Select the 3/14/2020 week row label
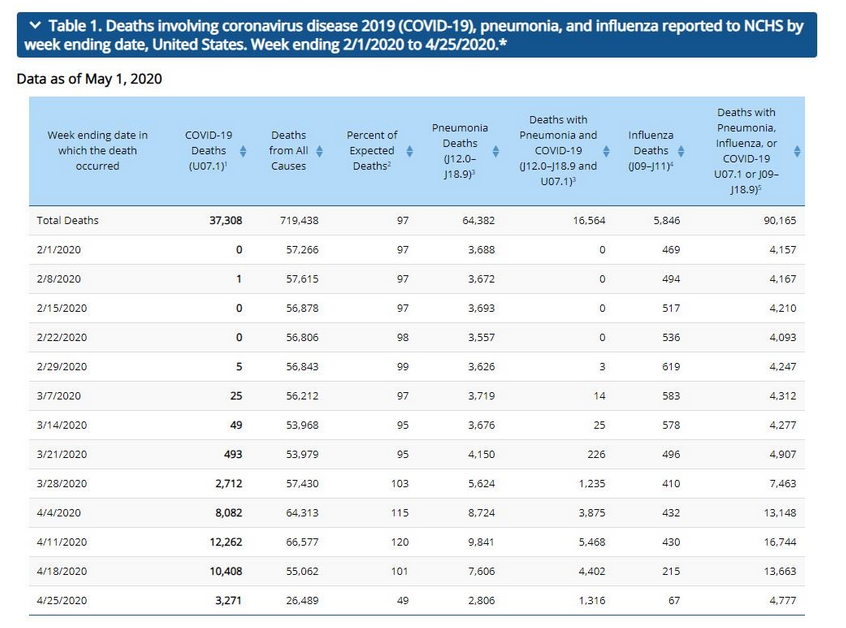 [62, 425]
